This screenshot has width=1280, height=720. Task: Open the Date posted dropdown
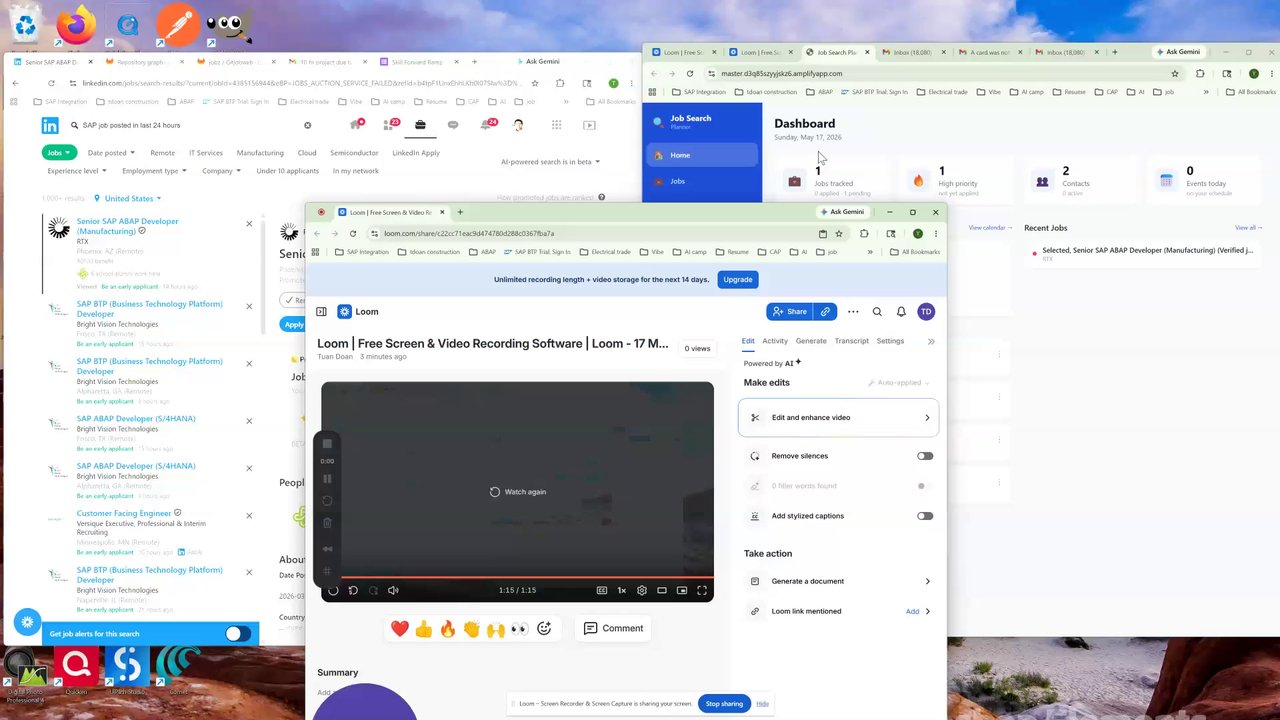pos(110,153)
